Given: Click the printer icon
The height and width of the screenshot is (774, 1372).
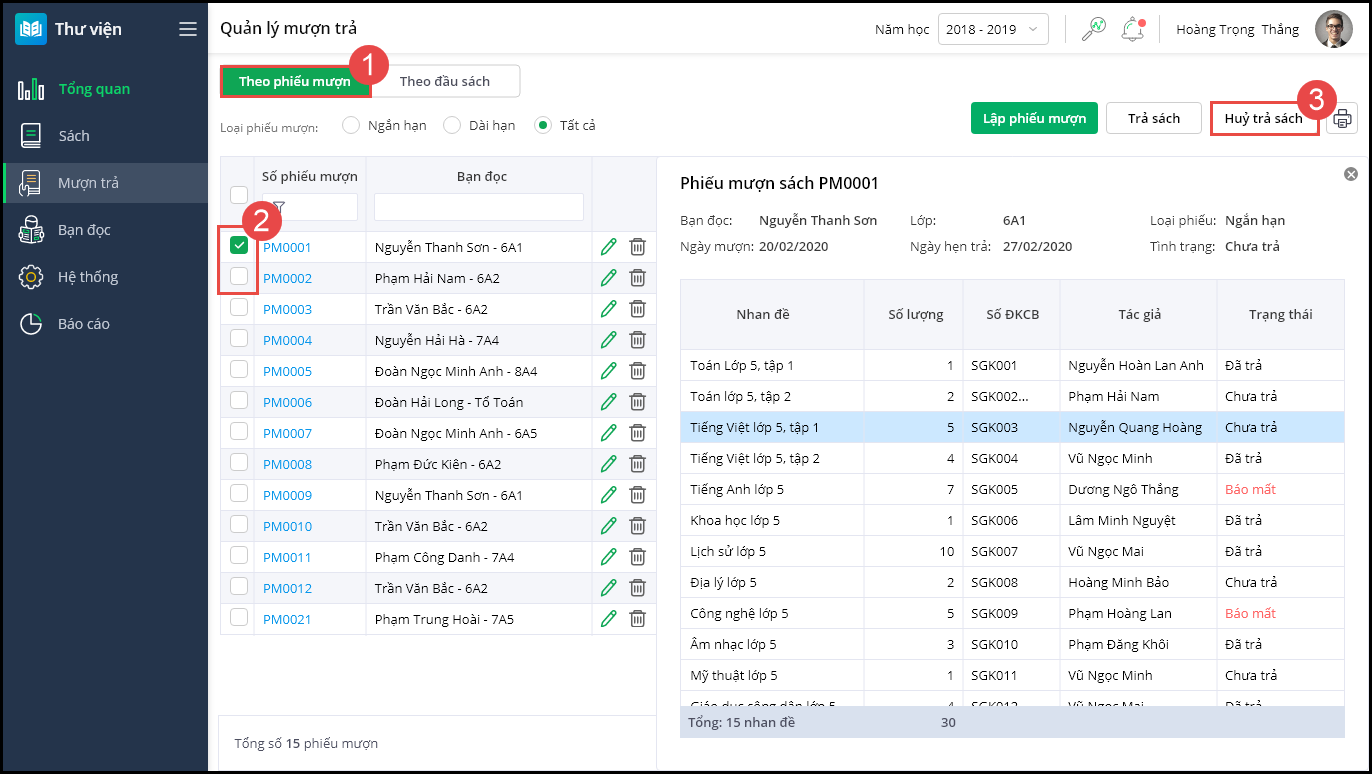Looking at the screenshot, I should 1342,119.
